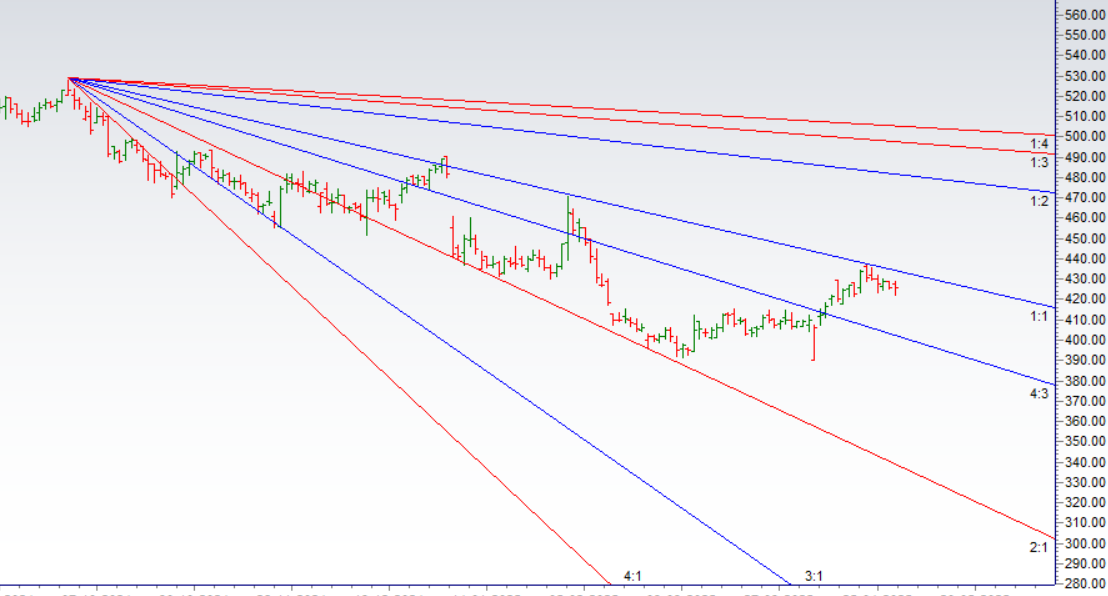Image resolution: width=1108 pixels, height=596 pixels.
Task: Select the 1:3 Gann fan line label
Action: (x=1038, y=163)
